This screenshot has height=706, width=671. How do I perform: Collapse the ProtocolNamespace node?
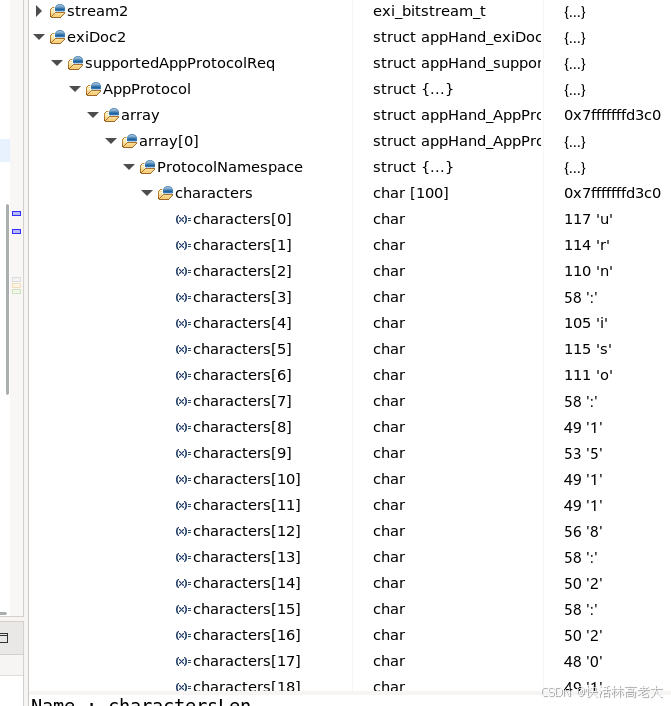pyautogui.click(x=129, y=167)
